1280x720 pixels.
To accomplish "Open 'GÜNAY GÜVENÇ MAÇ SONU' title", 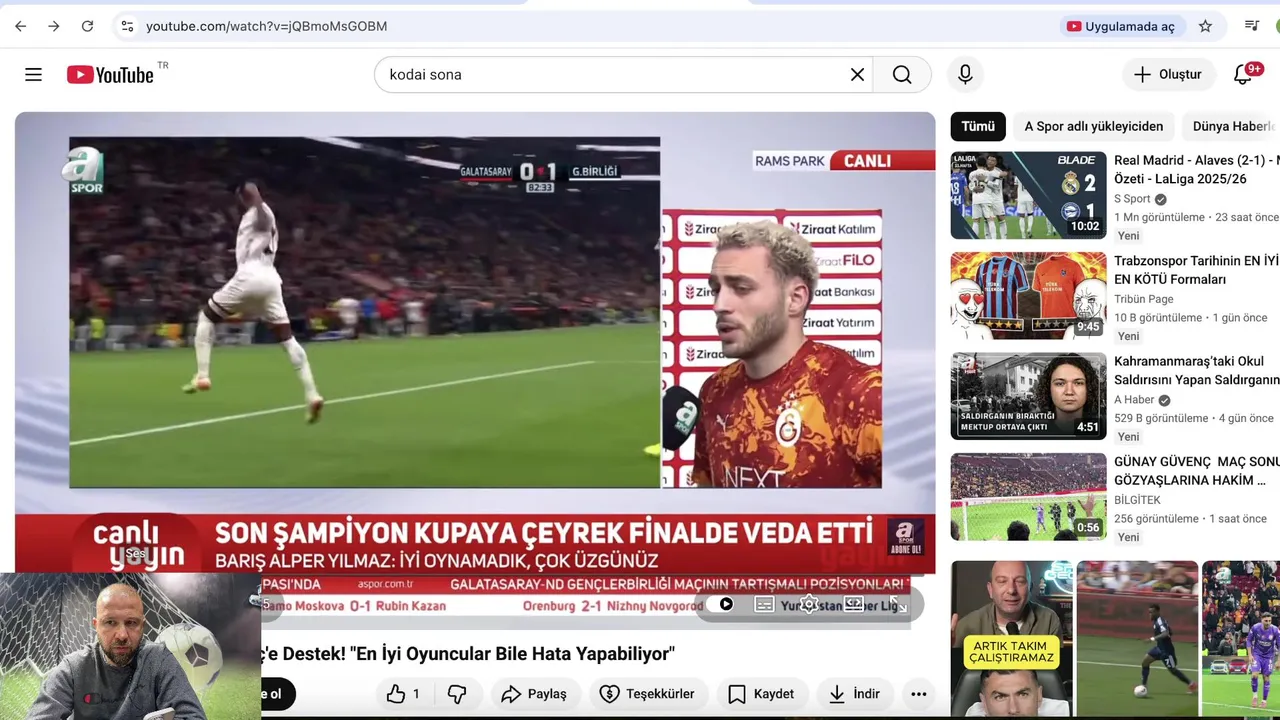I will coord(1196,471).
